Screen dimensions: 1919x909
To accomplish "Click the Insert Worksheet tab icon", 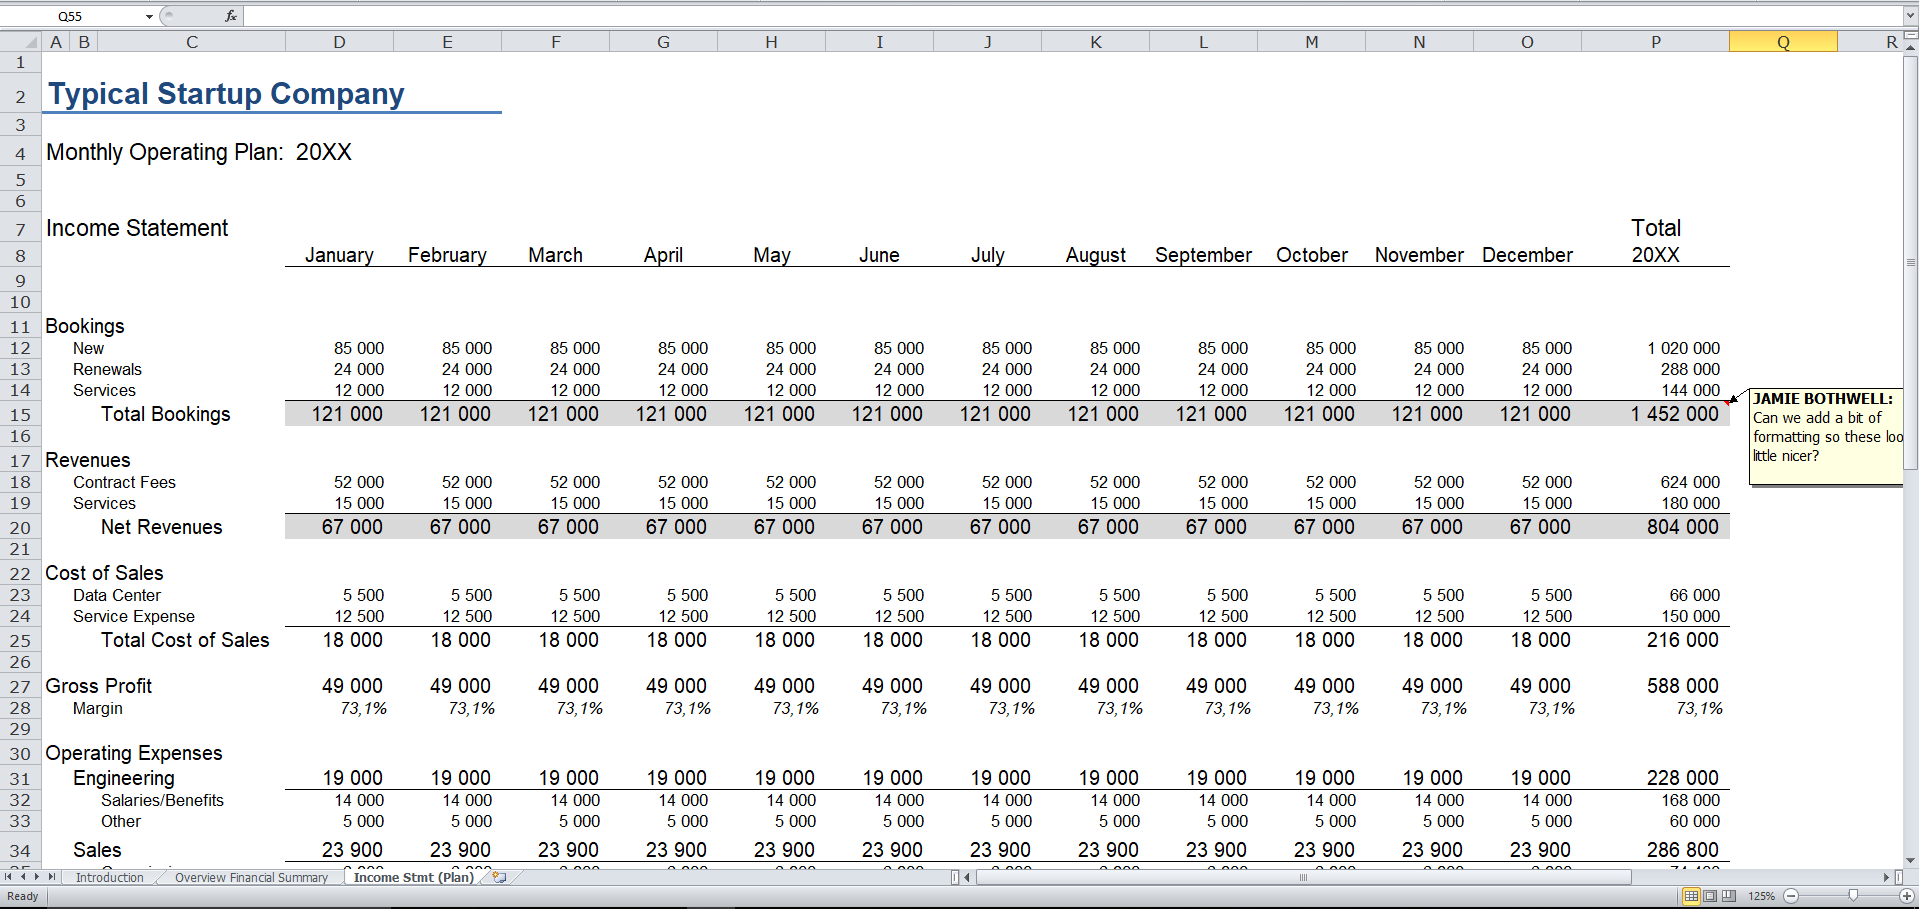I will (498, 877).
